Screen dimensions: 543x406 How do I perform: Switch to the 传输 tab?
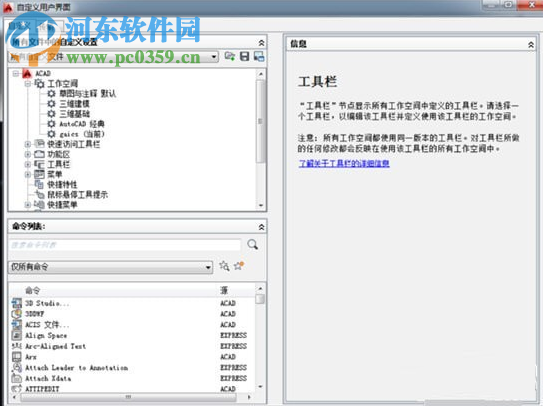point(50,27)
